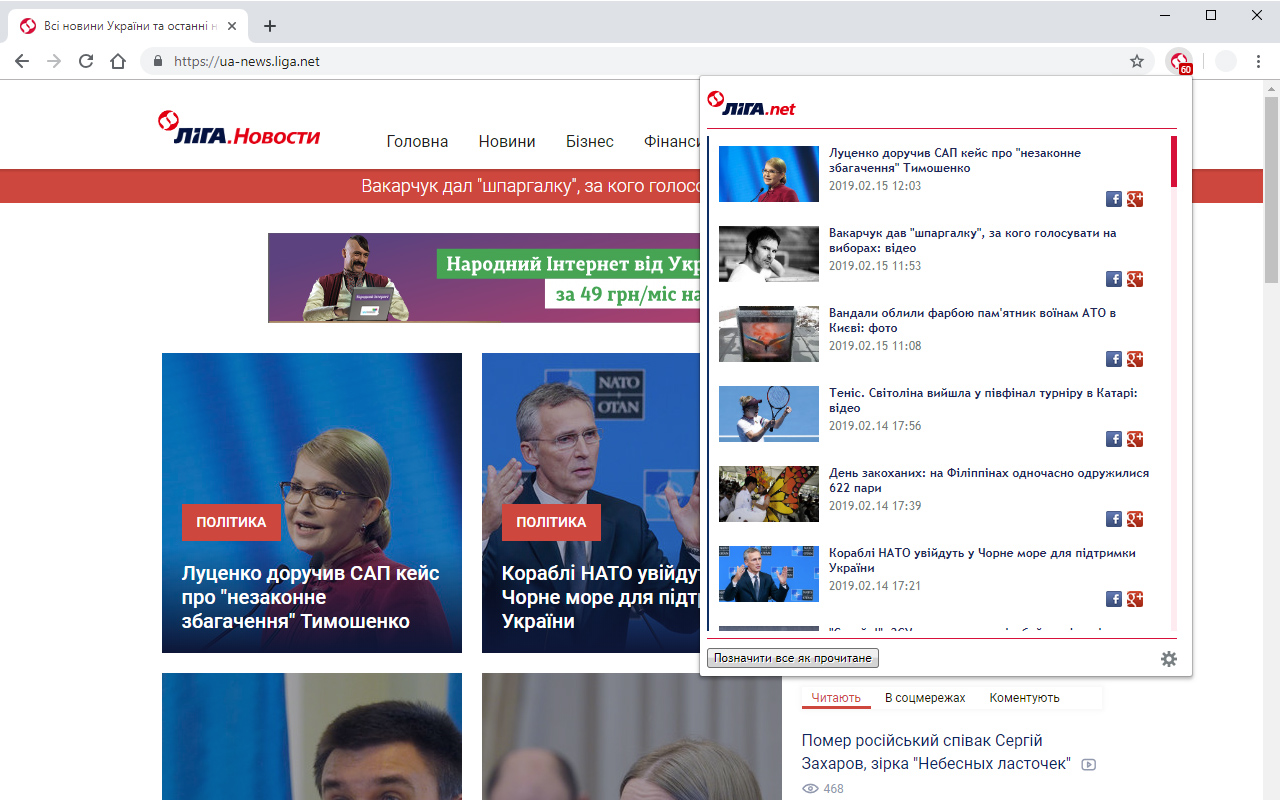1280x800 pixels.
Task: Open popup headline about Луценко and Тимошенко
Action: pyautogui.click(x=955, y=160)
